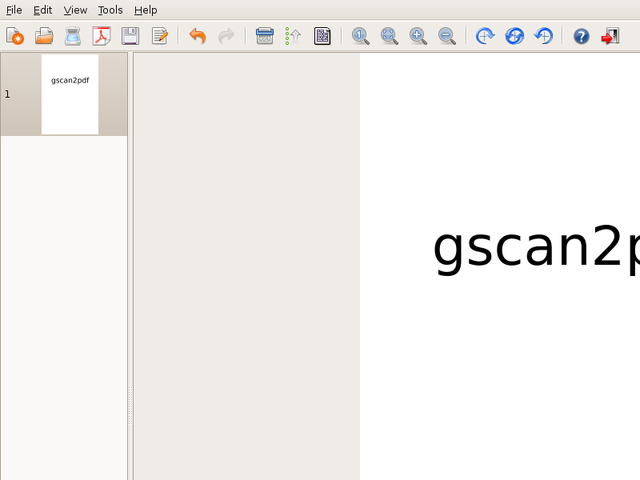Click the floppy disk Save icon
Screen dimensions: 640x480
point(131,36)
